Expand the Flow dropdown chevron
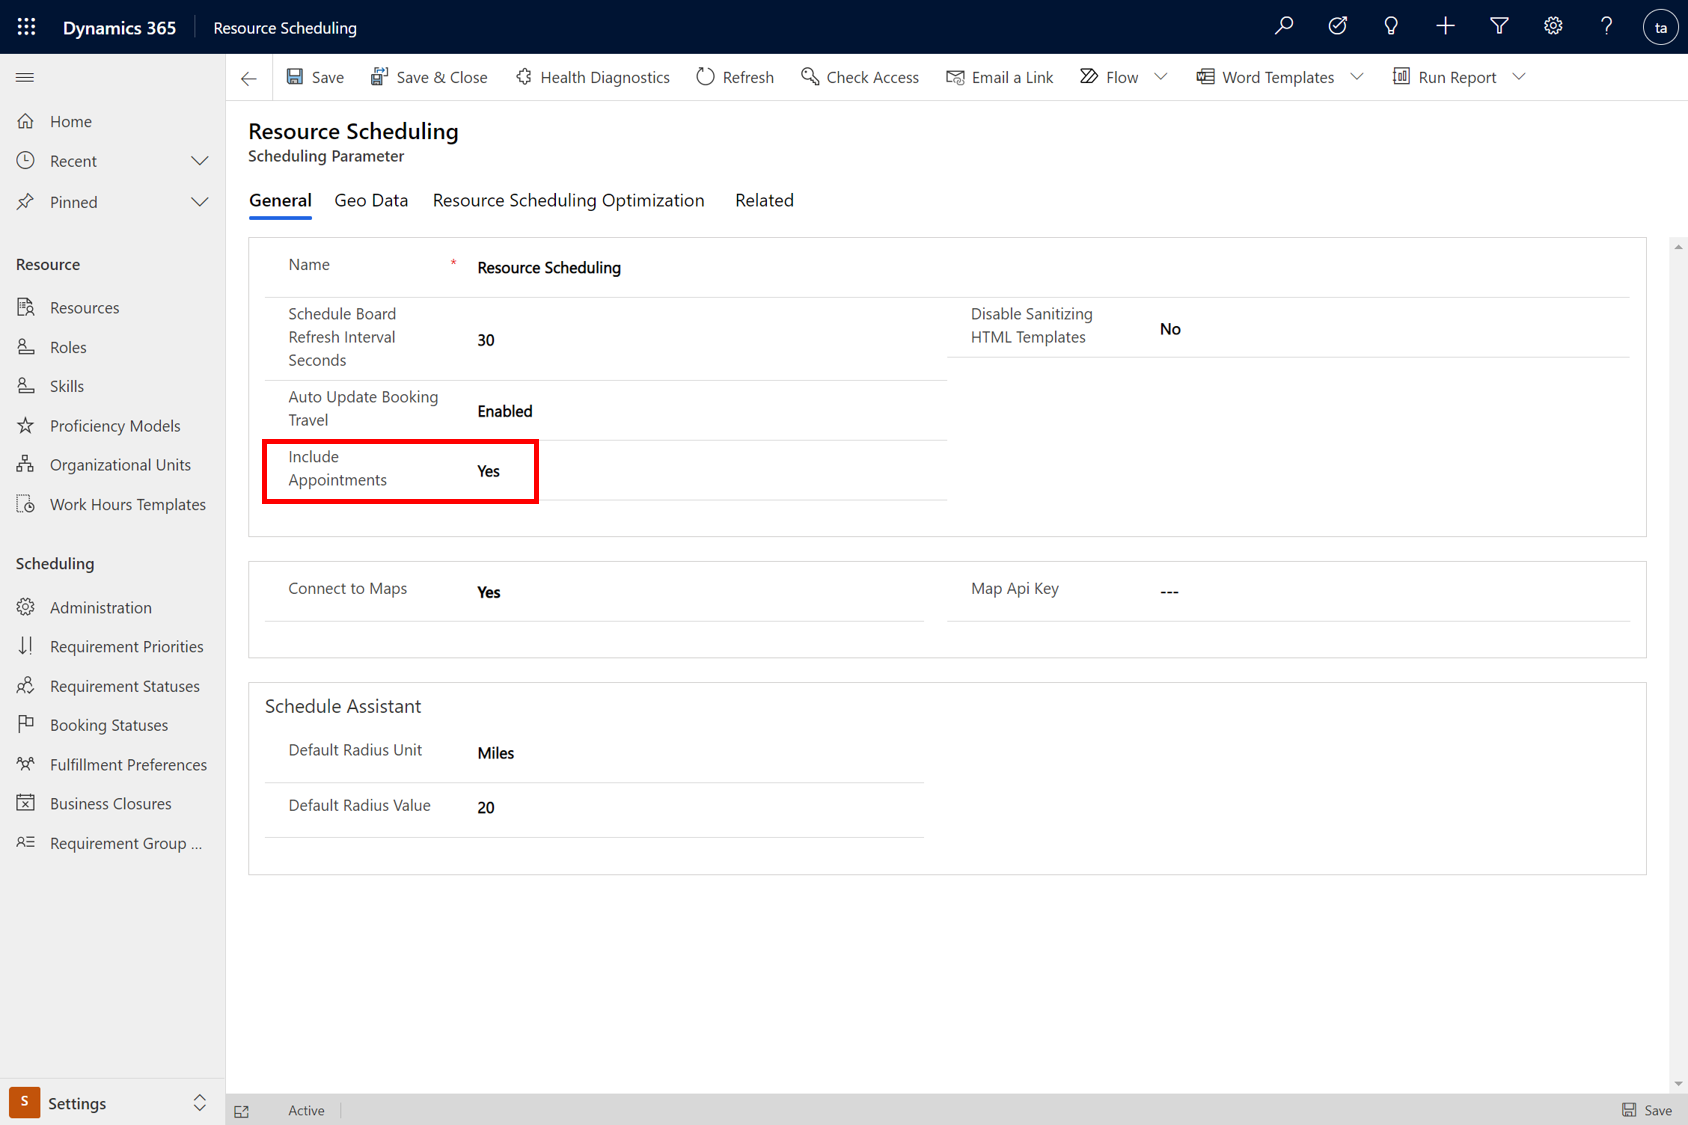Screen dimensions: 1688x1125 [1161, 77]
